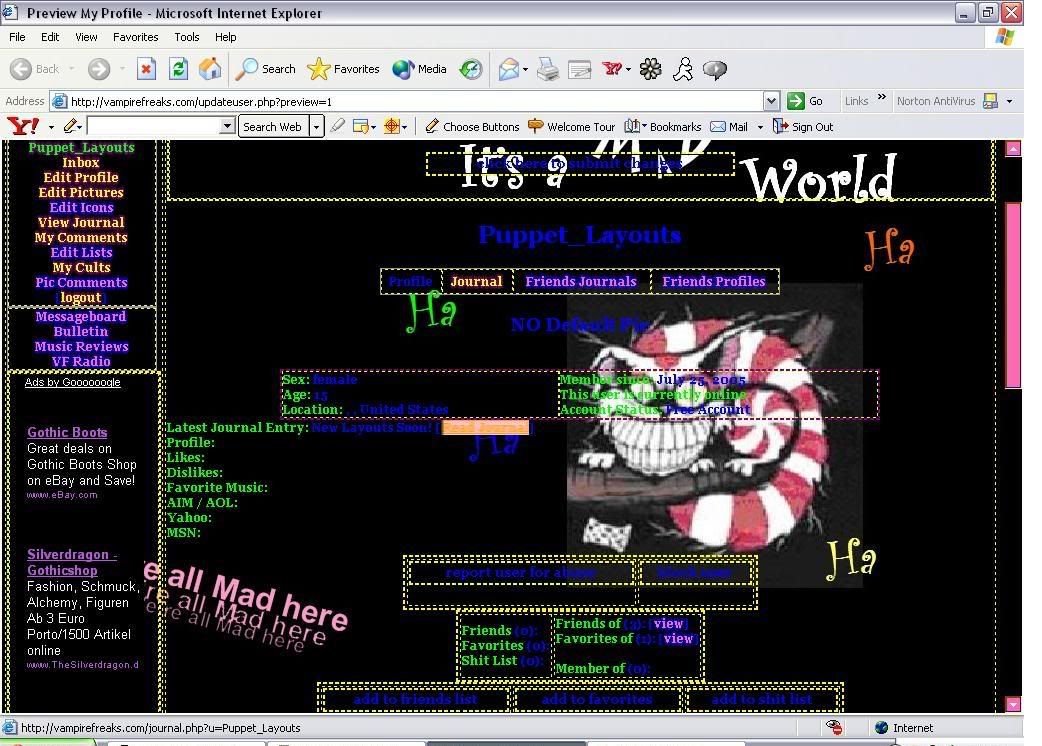Expand the Links toolbar chevron
The image size is (1042, 746).
(881, 97)
